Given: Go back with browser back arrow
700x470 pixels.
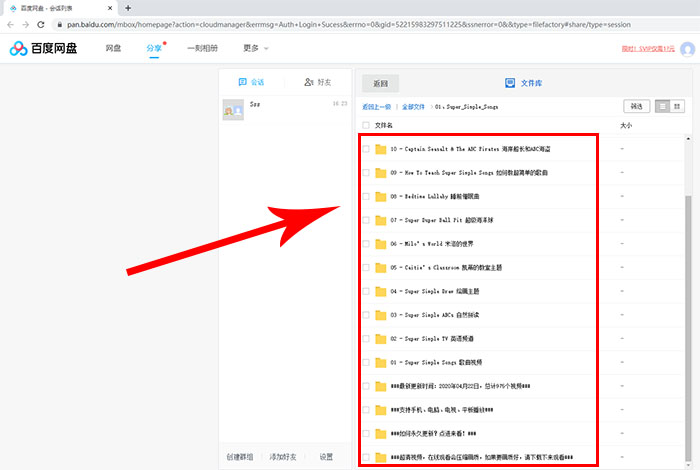Looking at the screenshot, I should click(x=10, y=25).
